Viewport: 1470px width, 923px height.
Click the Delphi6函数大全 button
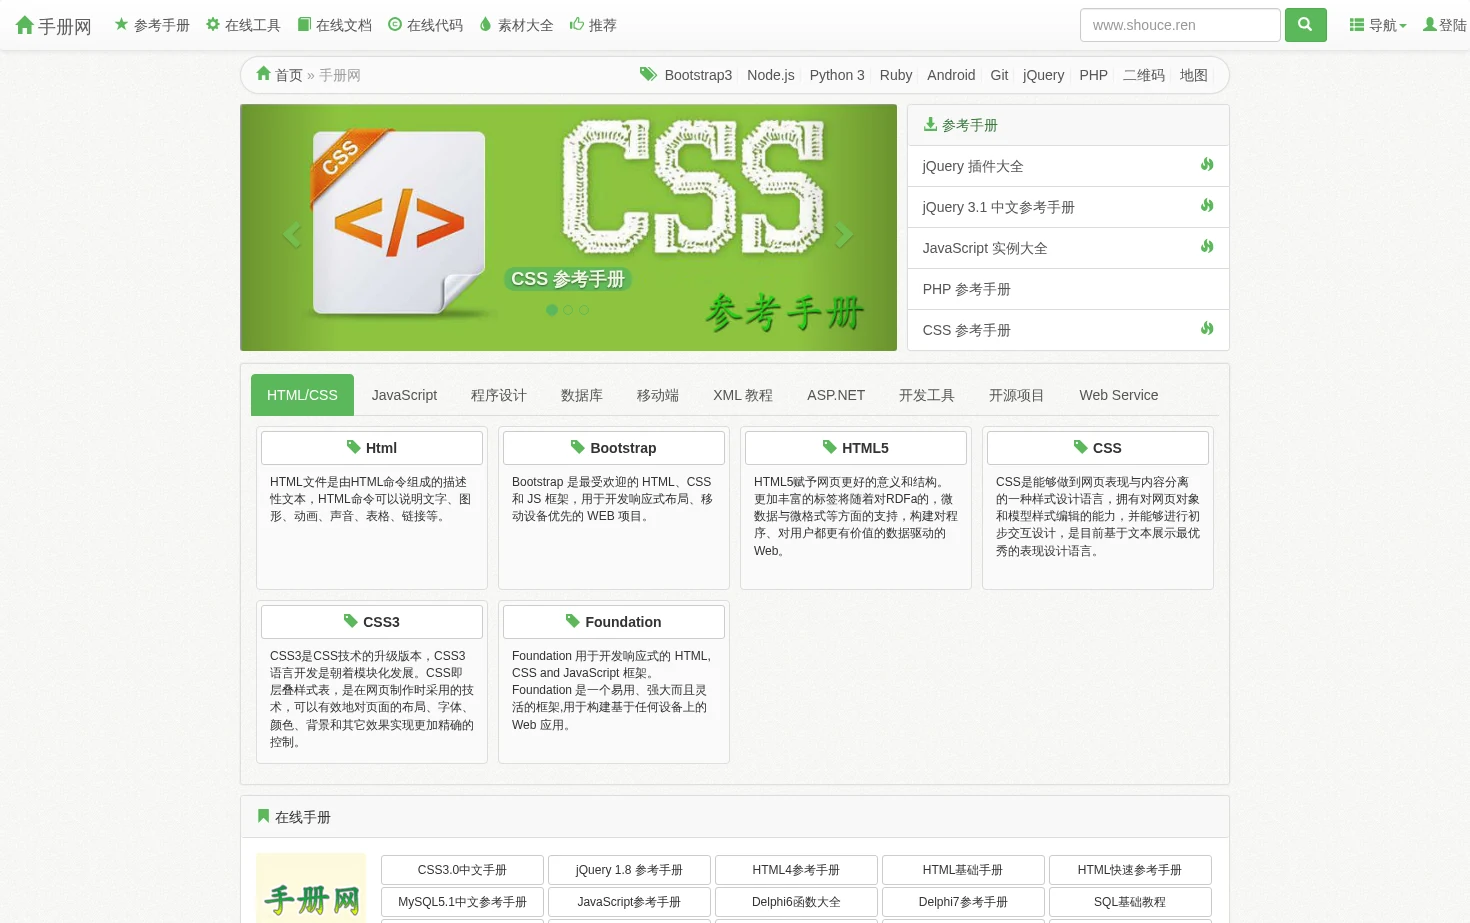(796, 902)
